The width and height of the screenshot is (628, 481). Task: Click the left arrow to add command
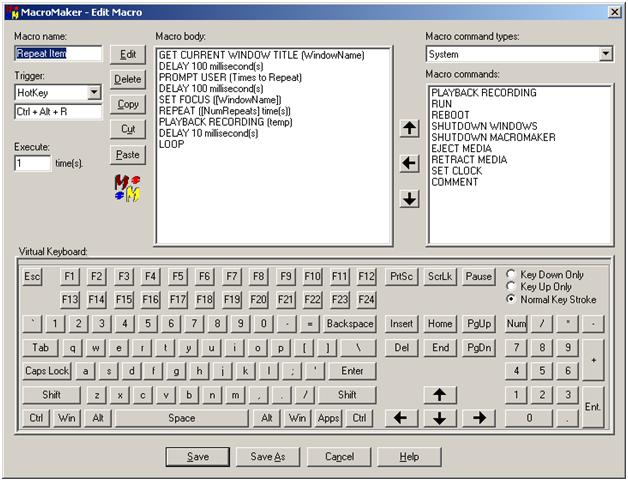pyautogui.click(x=409, y=163)
